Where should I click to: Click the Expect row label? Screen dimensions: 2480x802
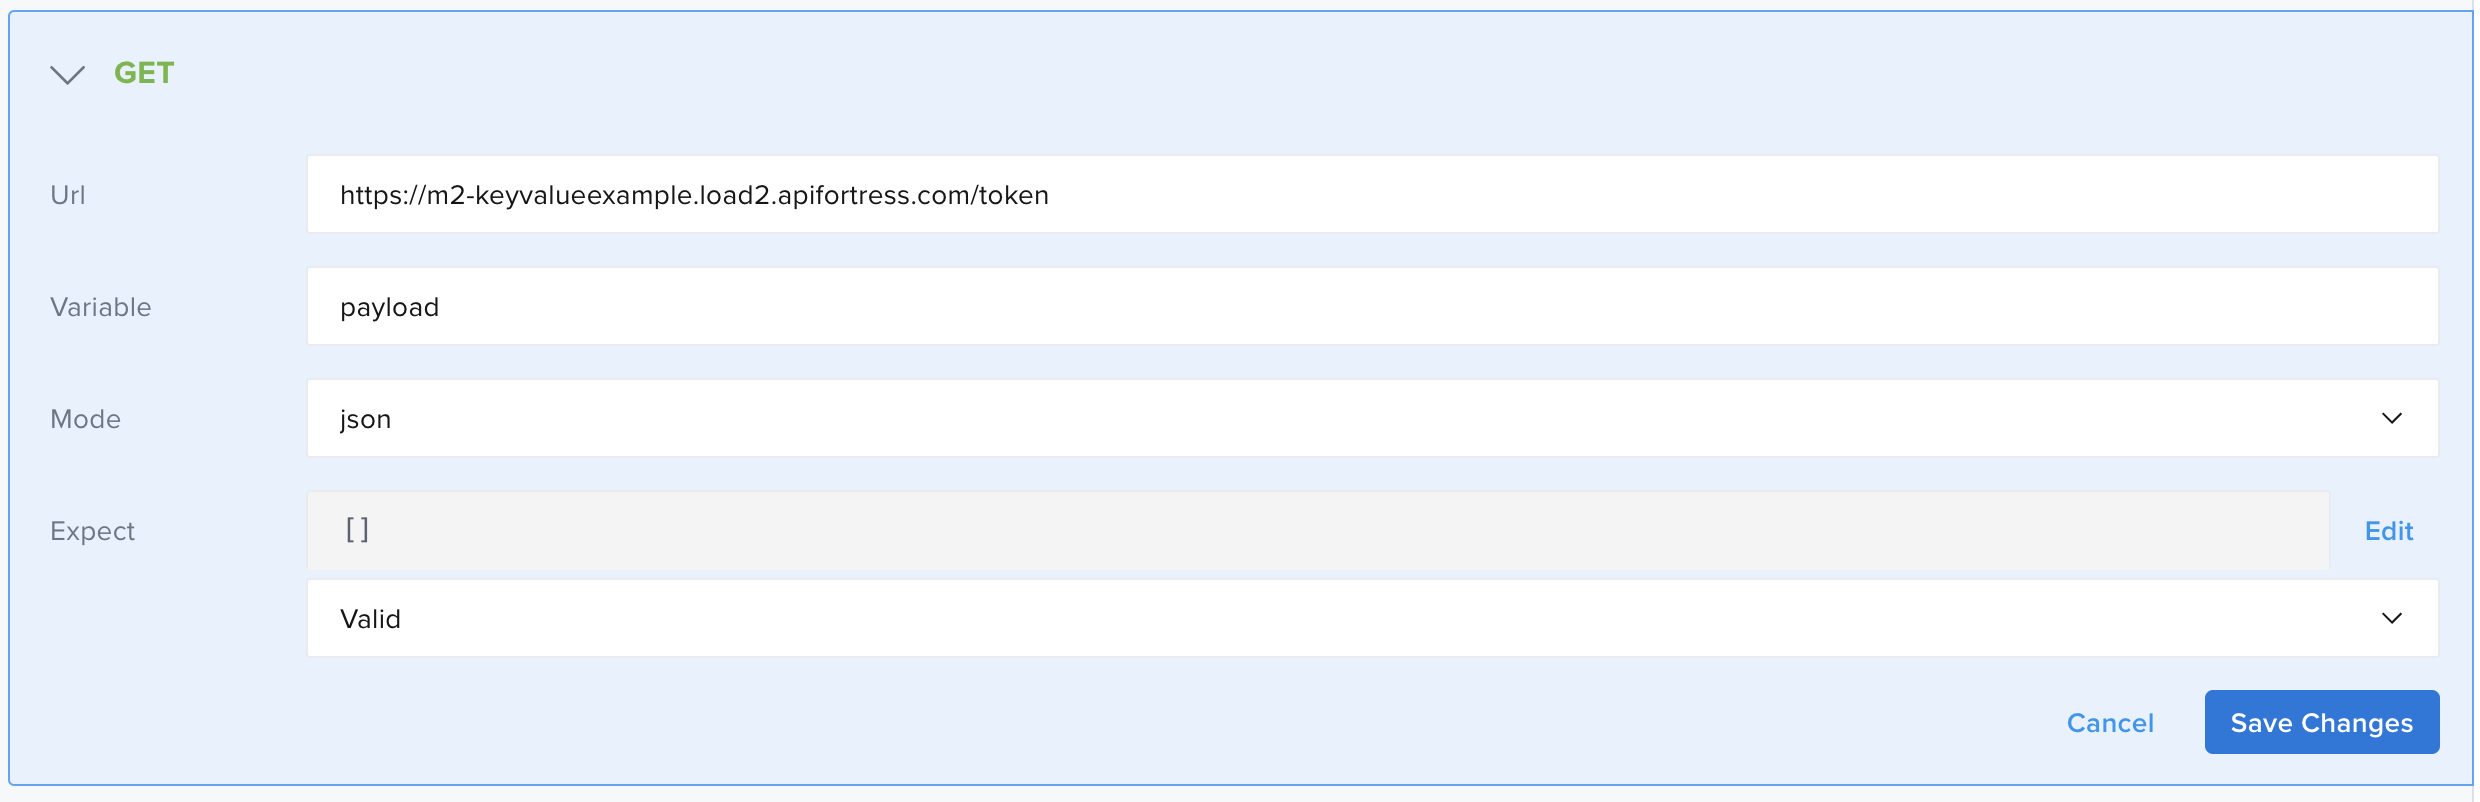tap(92, 531)
